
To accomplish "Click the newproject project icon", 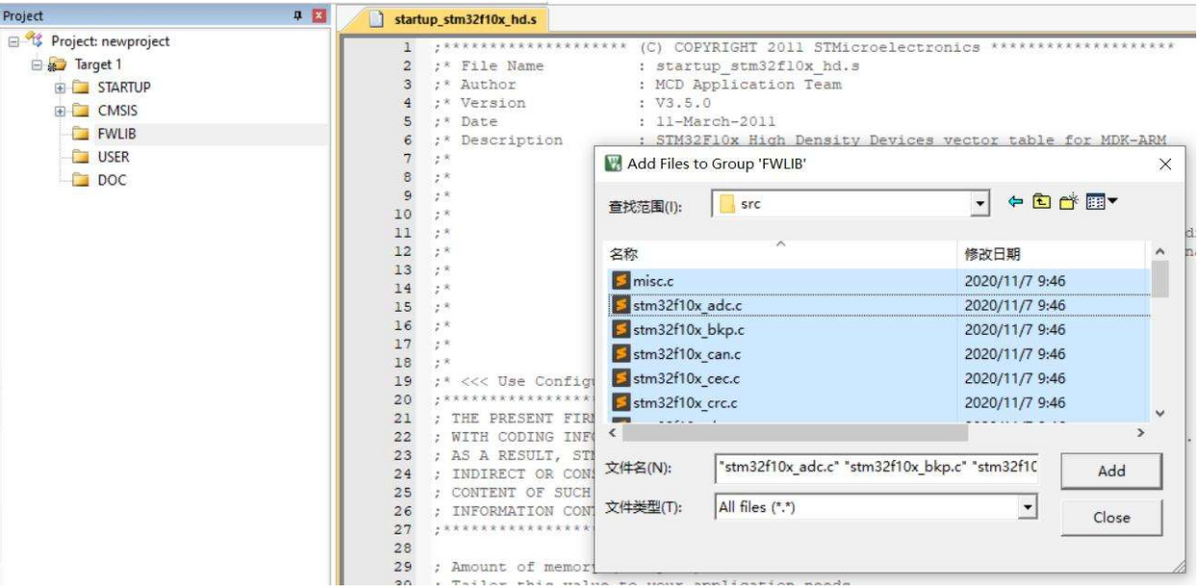I will (35, 41).
